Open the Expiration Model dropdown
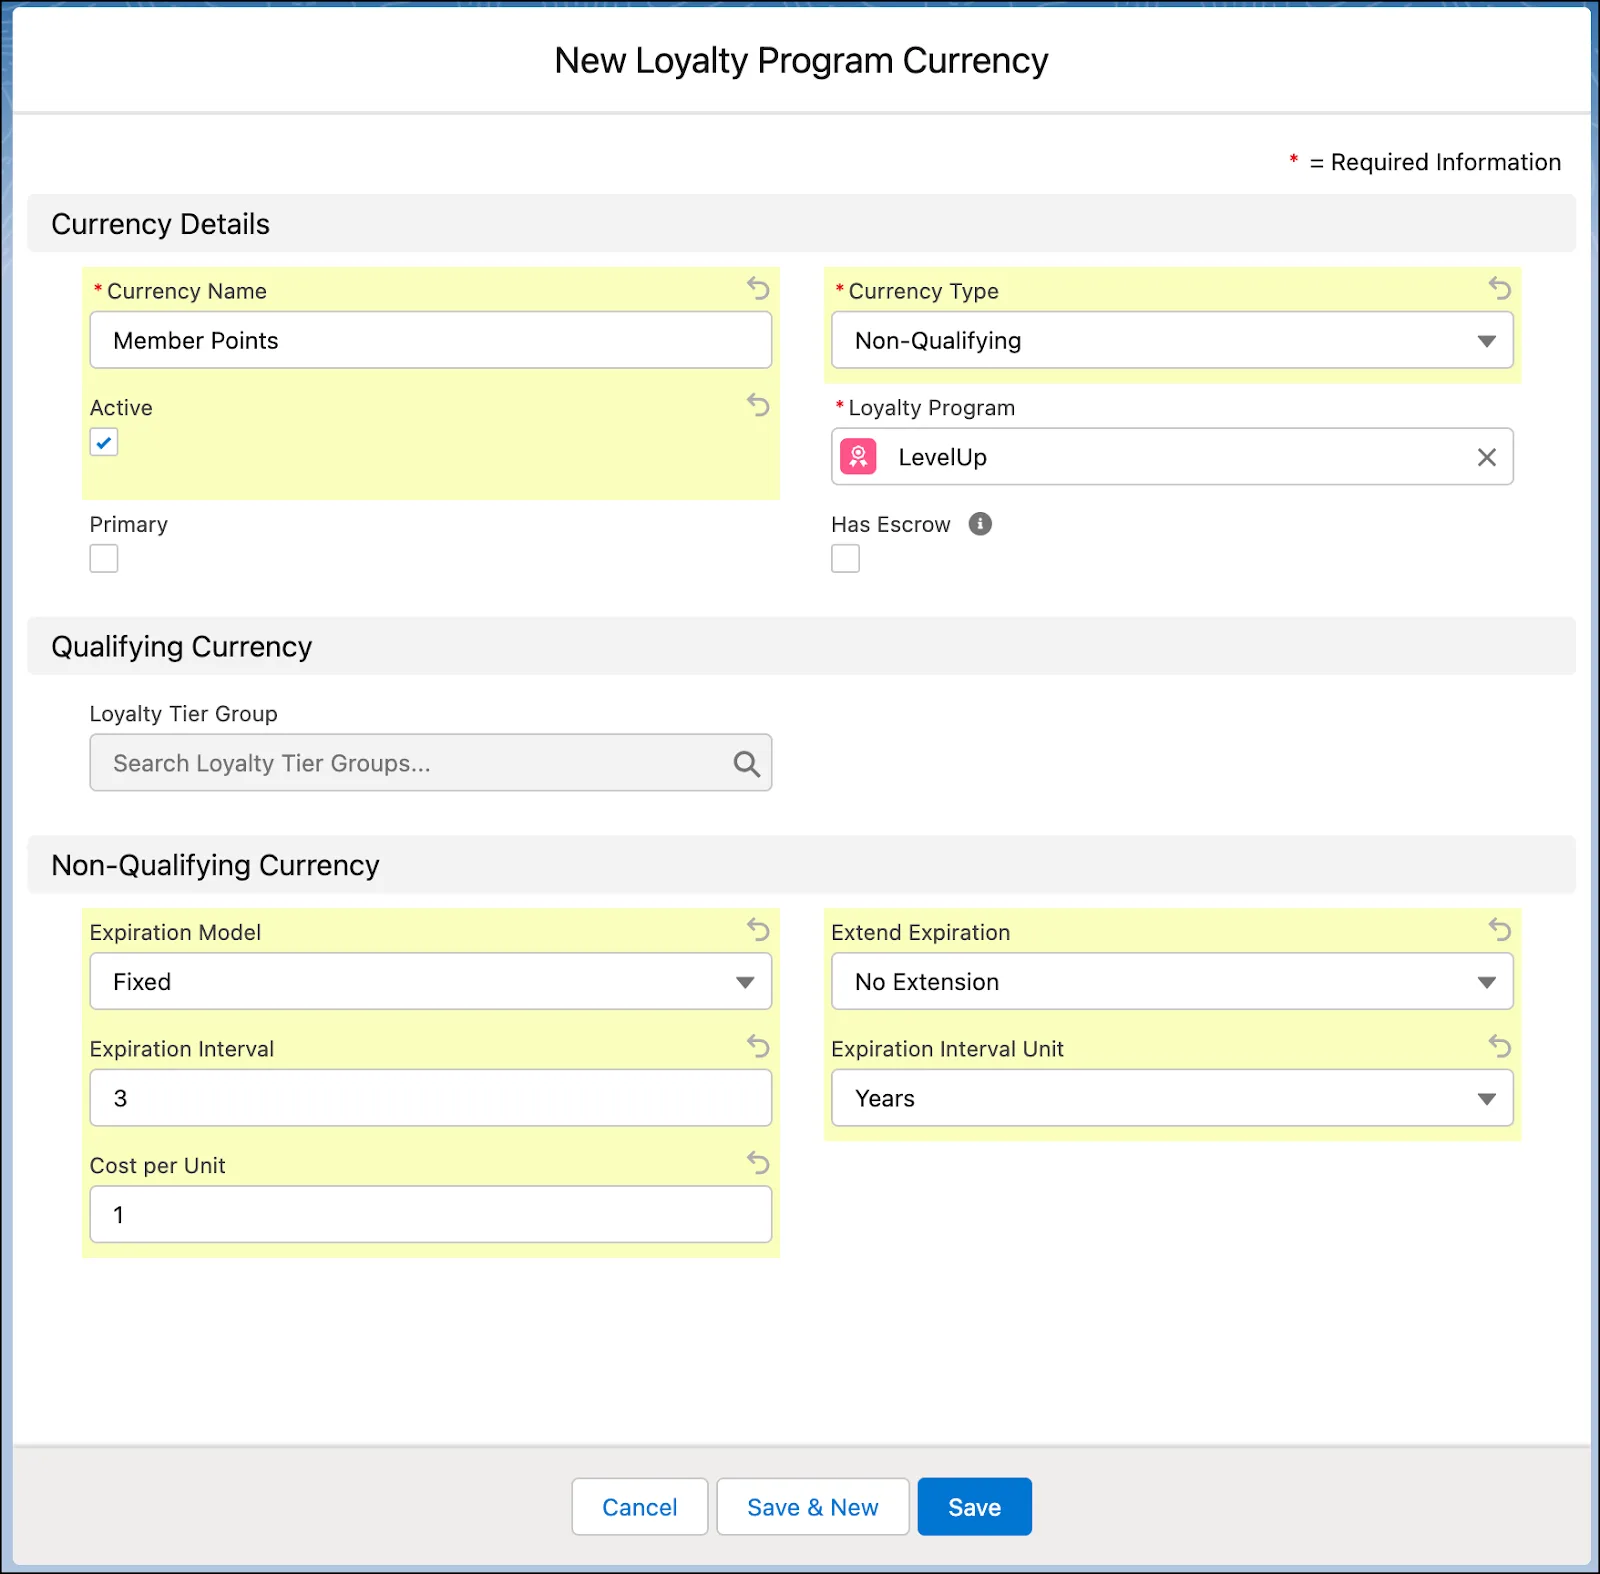Viewport: 1600px width, 1574px height. (744, 981)
